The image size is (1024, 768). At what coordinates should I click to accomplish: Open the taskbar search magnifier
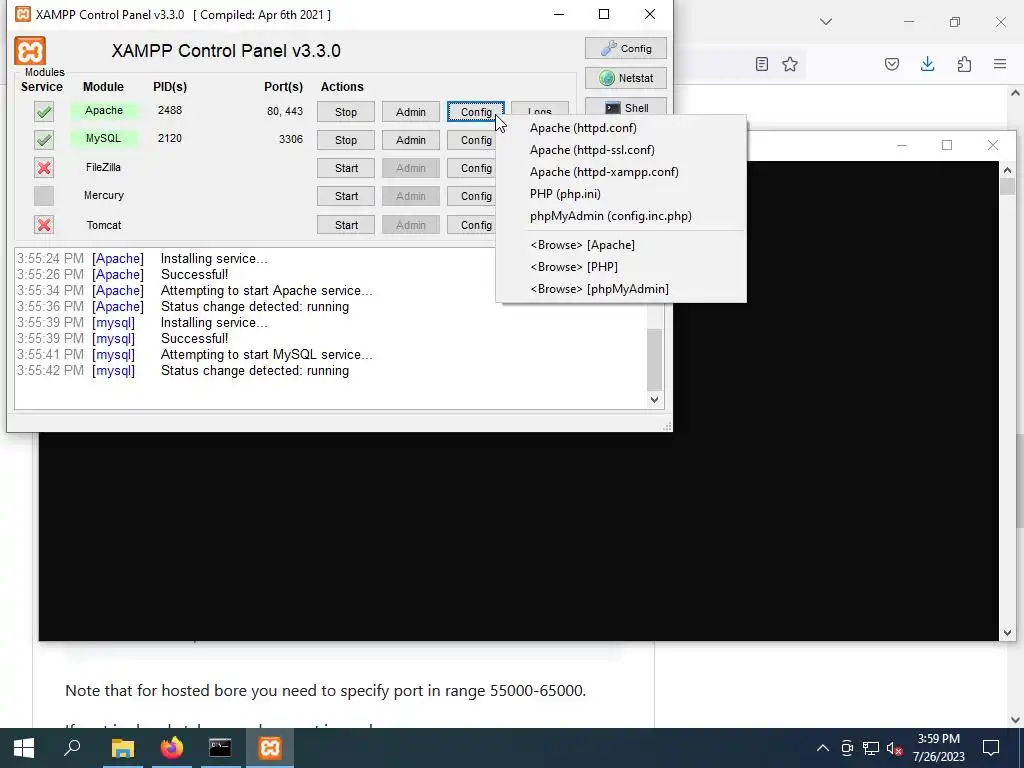tap(72, 748)
